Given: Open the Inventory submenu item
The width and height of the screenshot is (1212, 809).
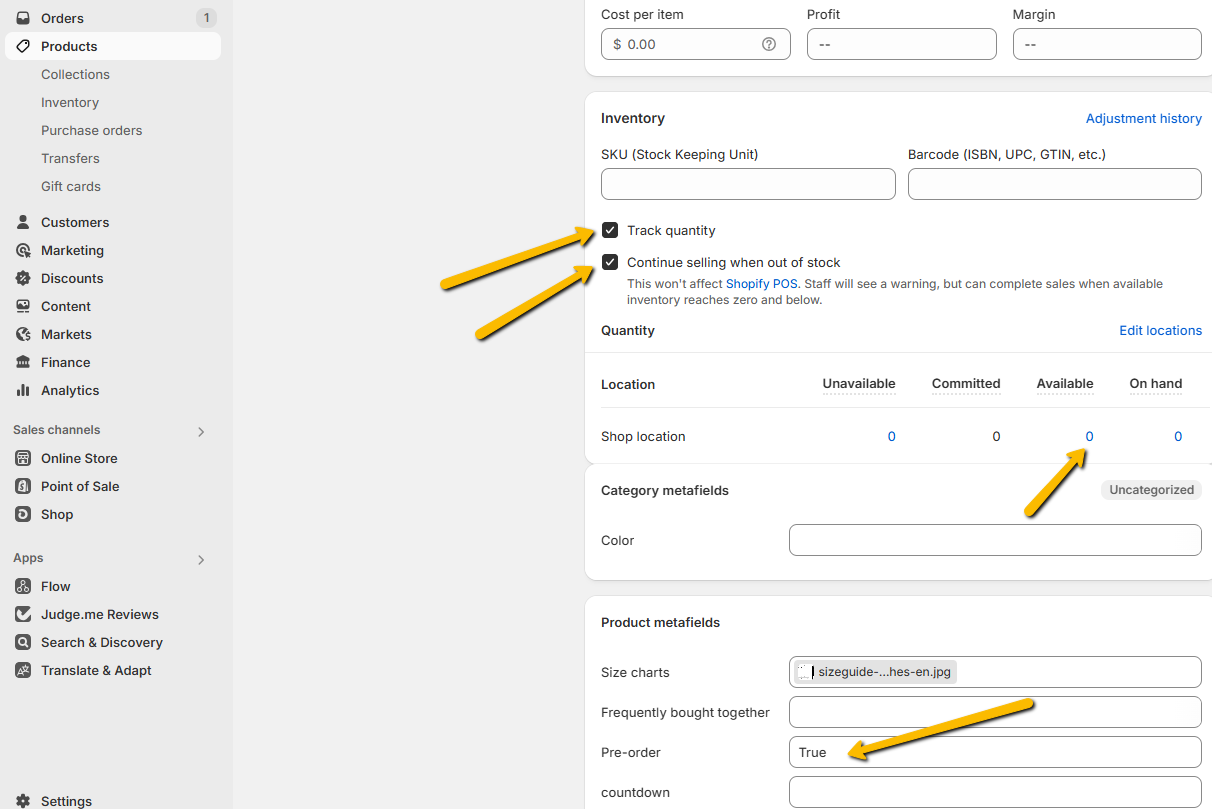Looking at the screenshot, I should 70,102.
